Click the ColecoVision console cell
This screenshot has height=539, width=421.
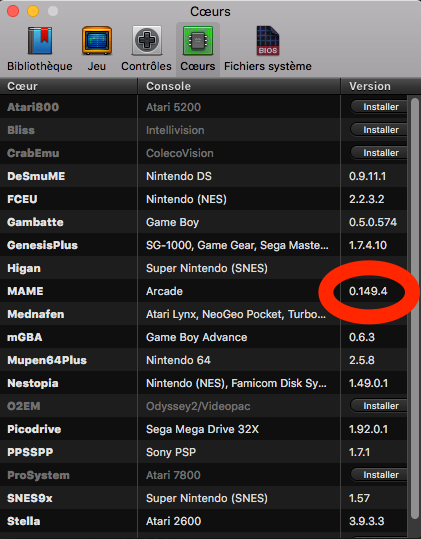(179, 153)
